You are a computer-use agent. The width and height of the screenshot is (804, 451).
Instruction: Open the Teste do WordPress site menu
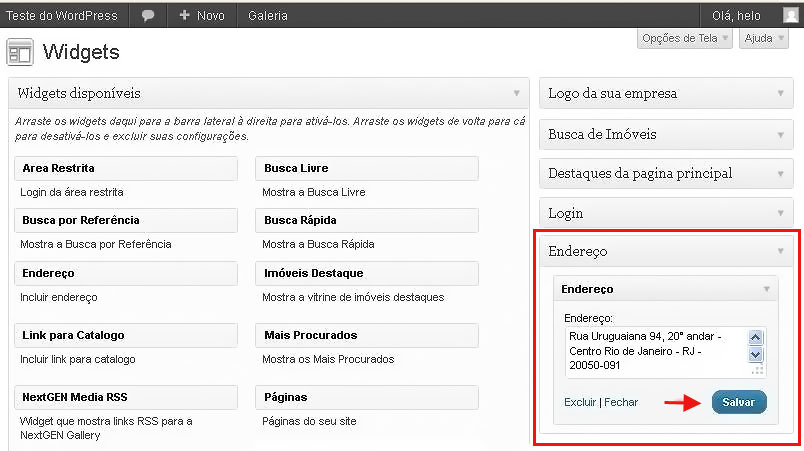[x=62, y=15]
